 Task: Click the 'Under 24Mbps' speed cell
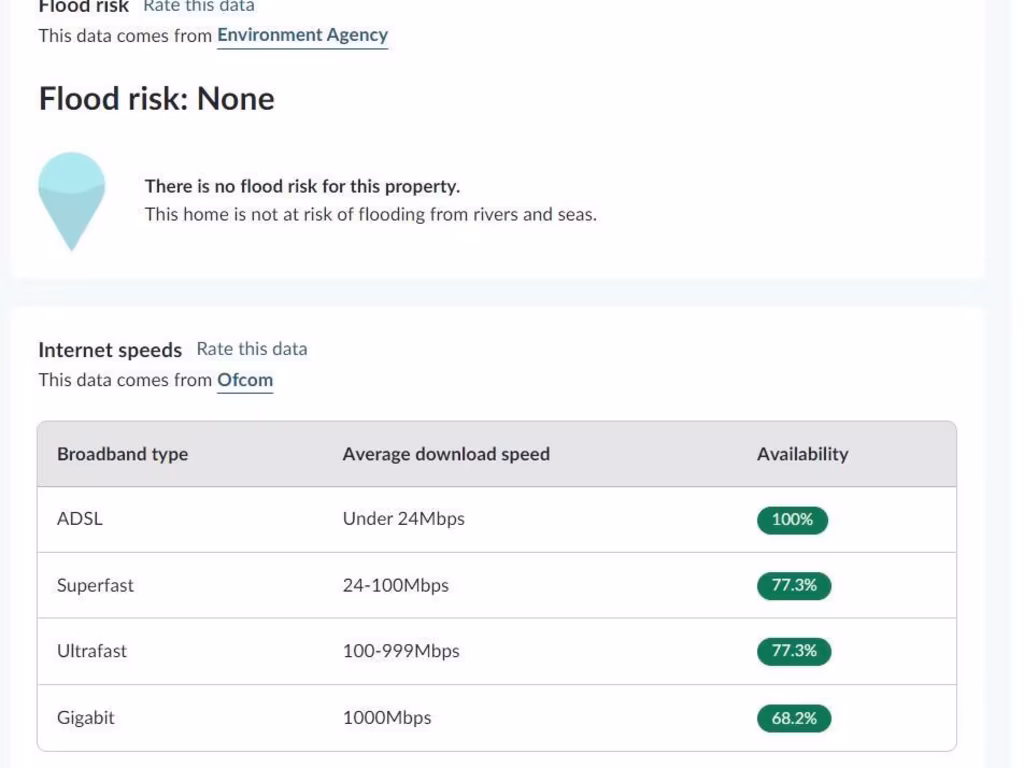point(403,519)
